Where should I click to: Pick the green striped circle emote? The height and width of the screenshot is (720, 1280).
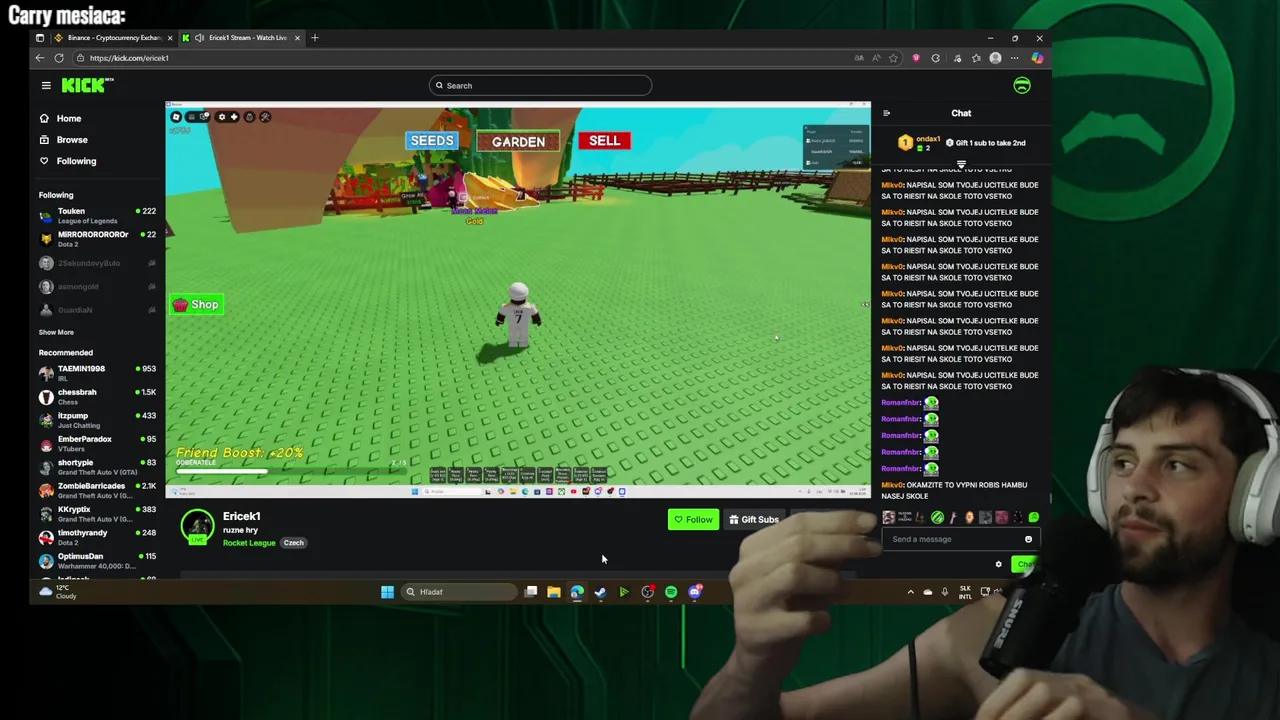pyautogui.click(x=937, y=518)
